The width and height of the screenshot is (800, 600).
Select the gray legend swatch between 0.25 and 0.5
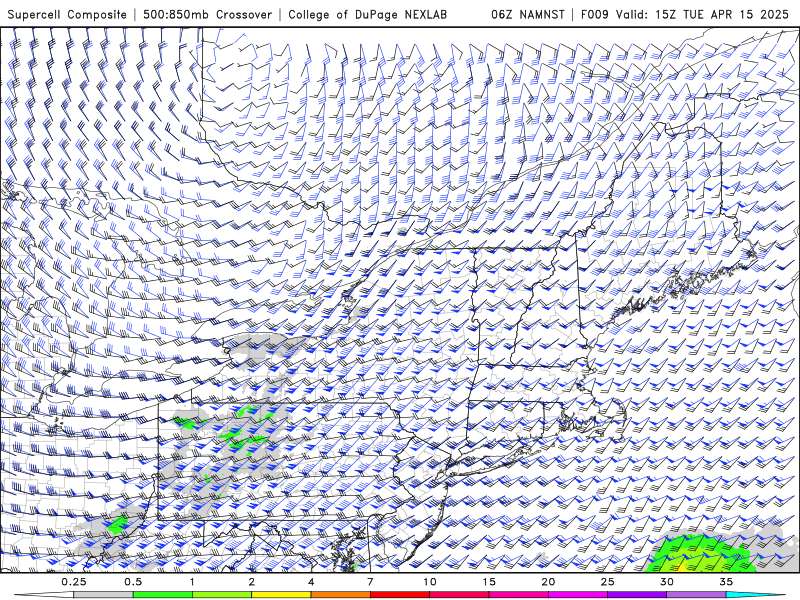tap(103, 595)
